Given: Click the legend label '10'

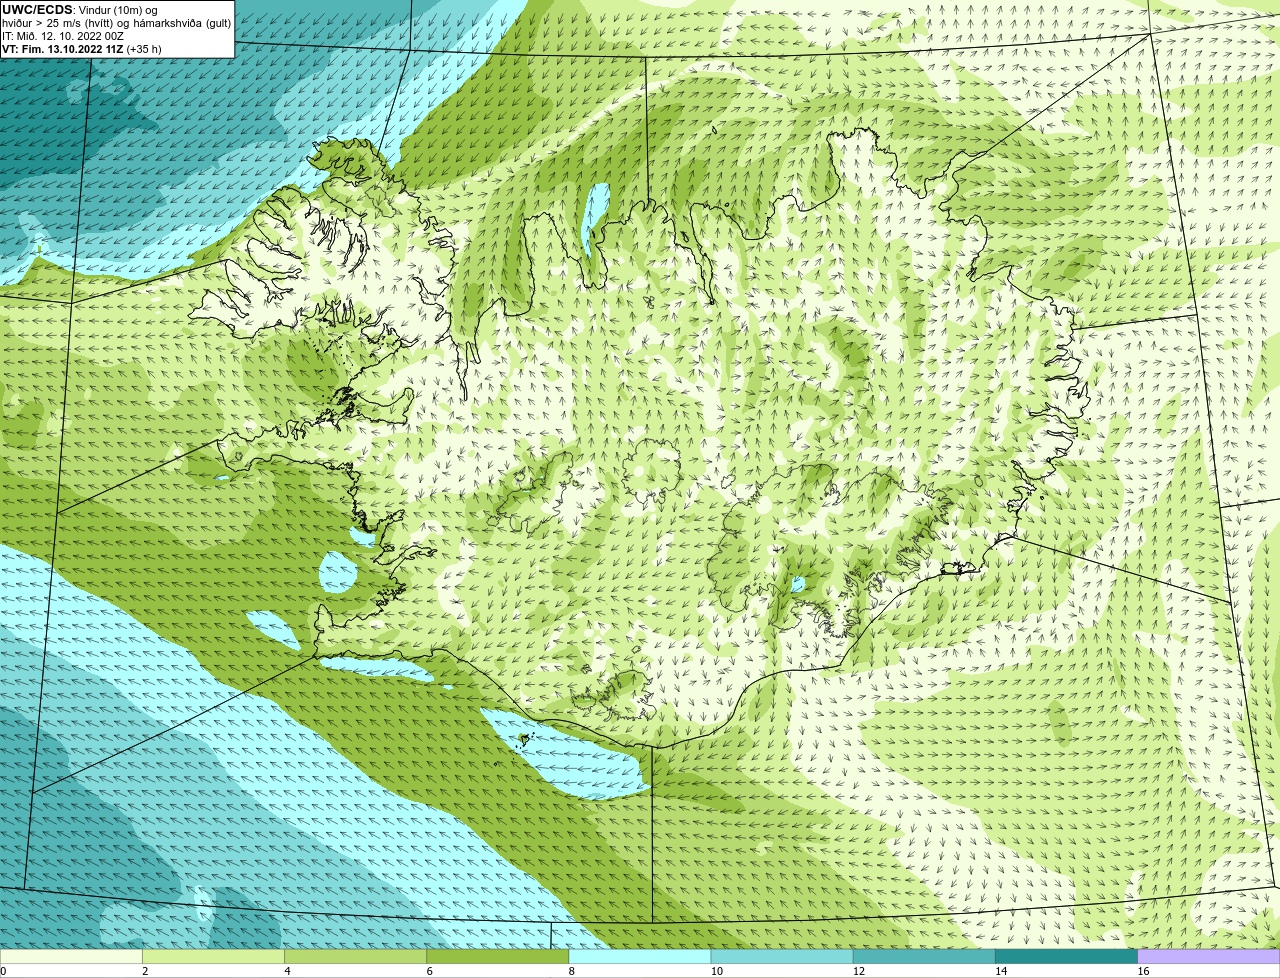Looking at the screenshot, I should pyautogui.click(x=717, y=971).
